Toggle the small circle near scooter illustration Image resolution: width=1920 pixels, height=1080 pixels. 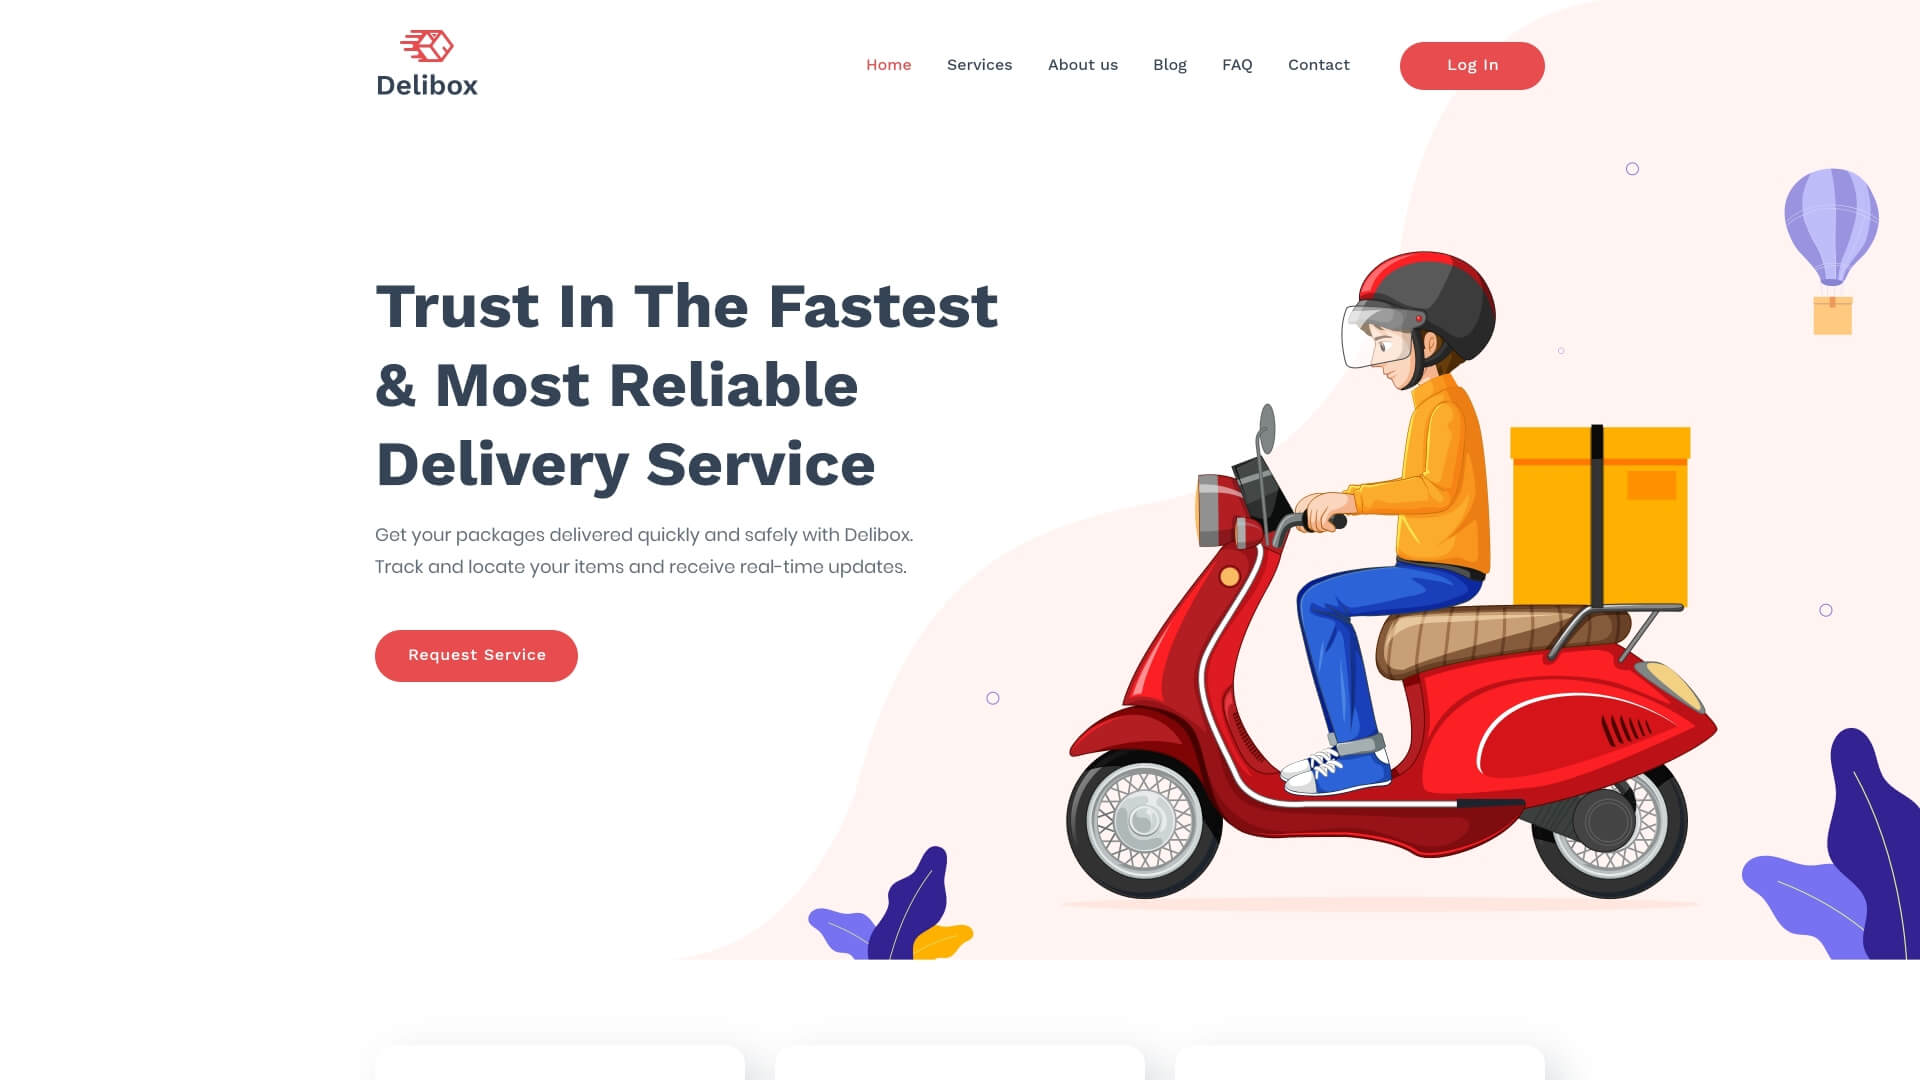(x=993, y=698)
